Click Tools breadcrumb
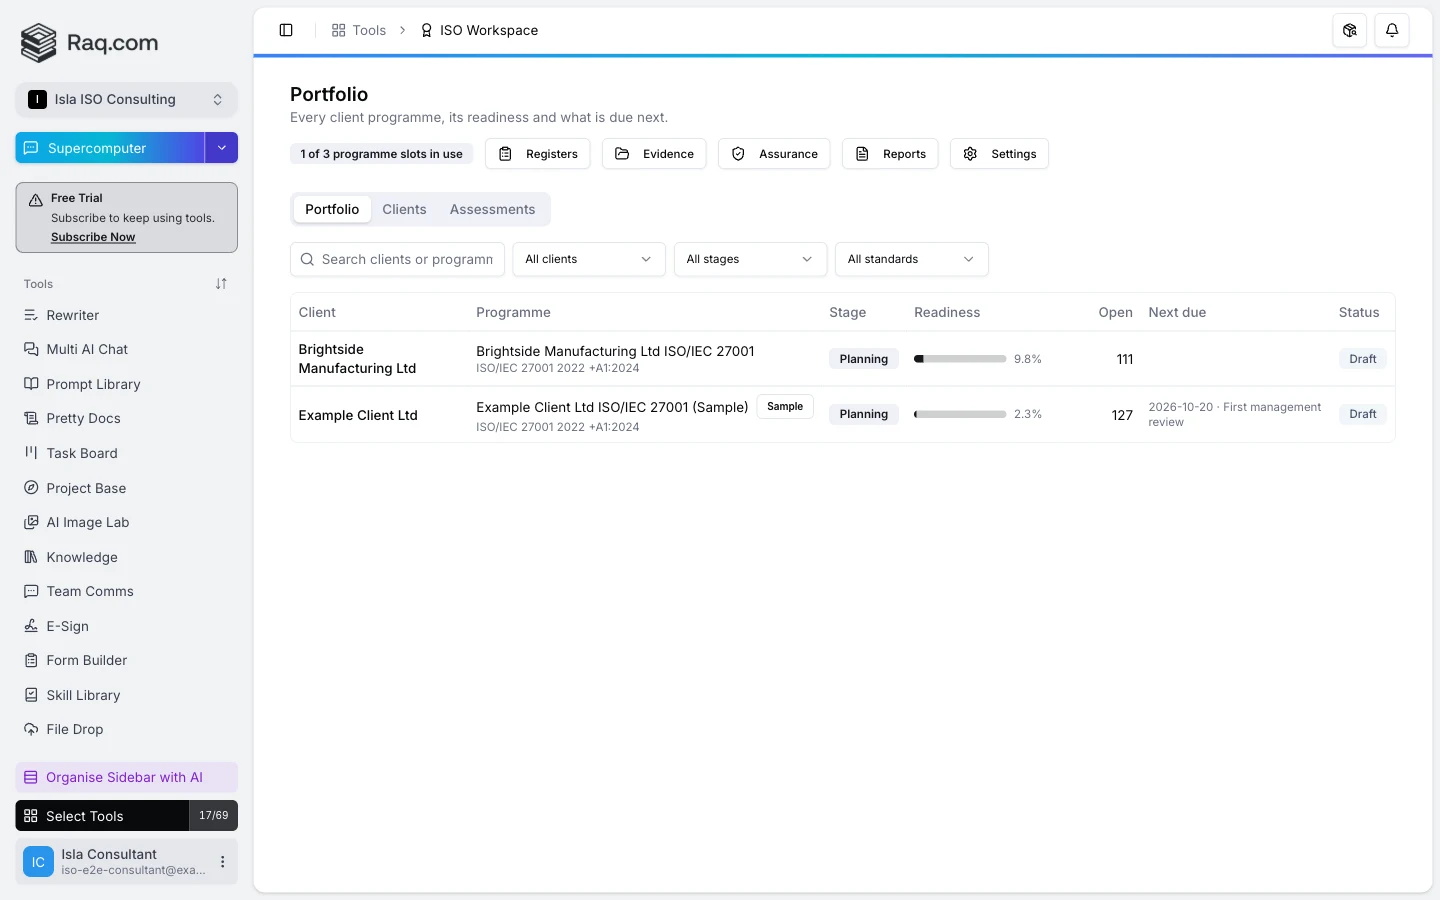 point(359,30)
